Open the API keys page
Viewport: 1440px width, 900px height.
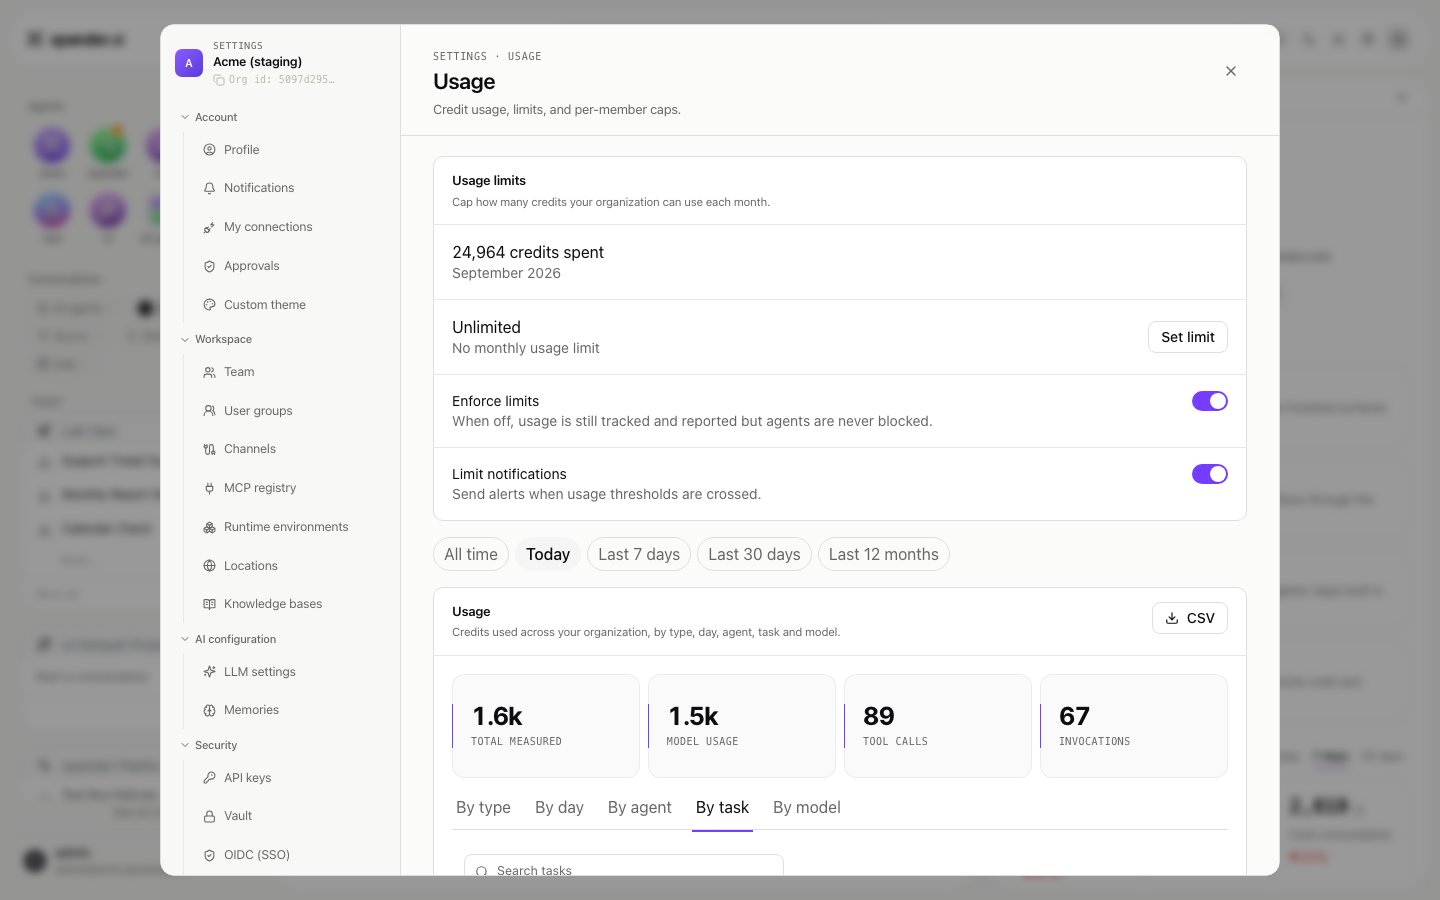coord(292,778)
